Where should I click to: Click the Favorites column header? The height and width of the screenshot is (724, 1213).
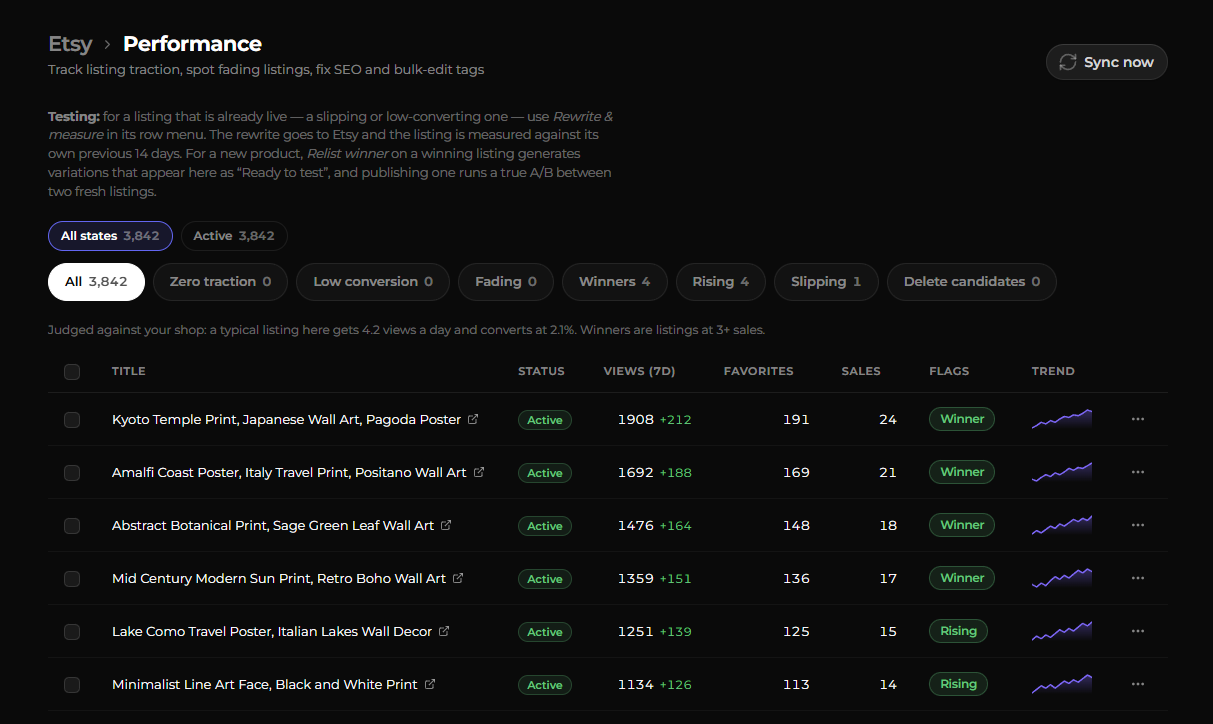coord(758,371)
